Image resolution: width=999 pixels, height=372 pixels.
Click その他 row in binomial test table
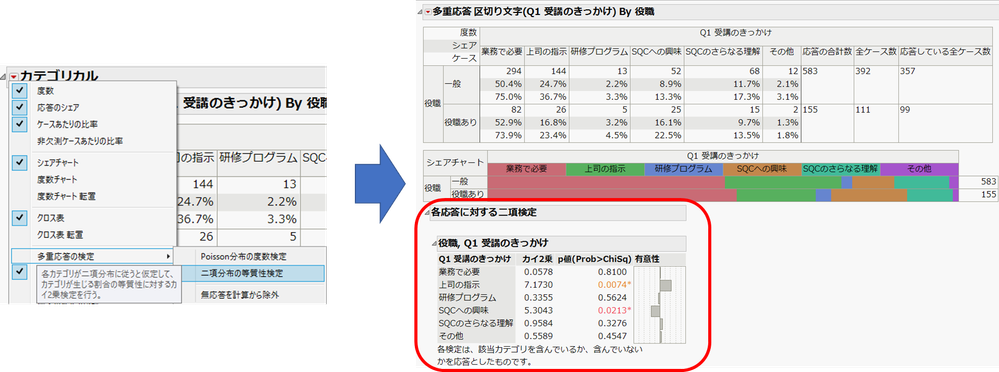(x=534, y=336)
